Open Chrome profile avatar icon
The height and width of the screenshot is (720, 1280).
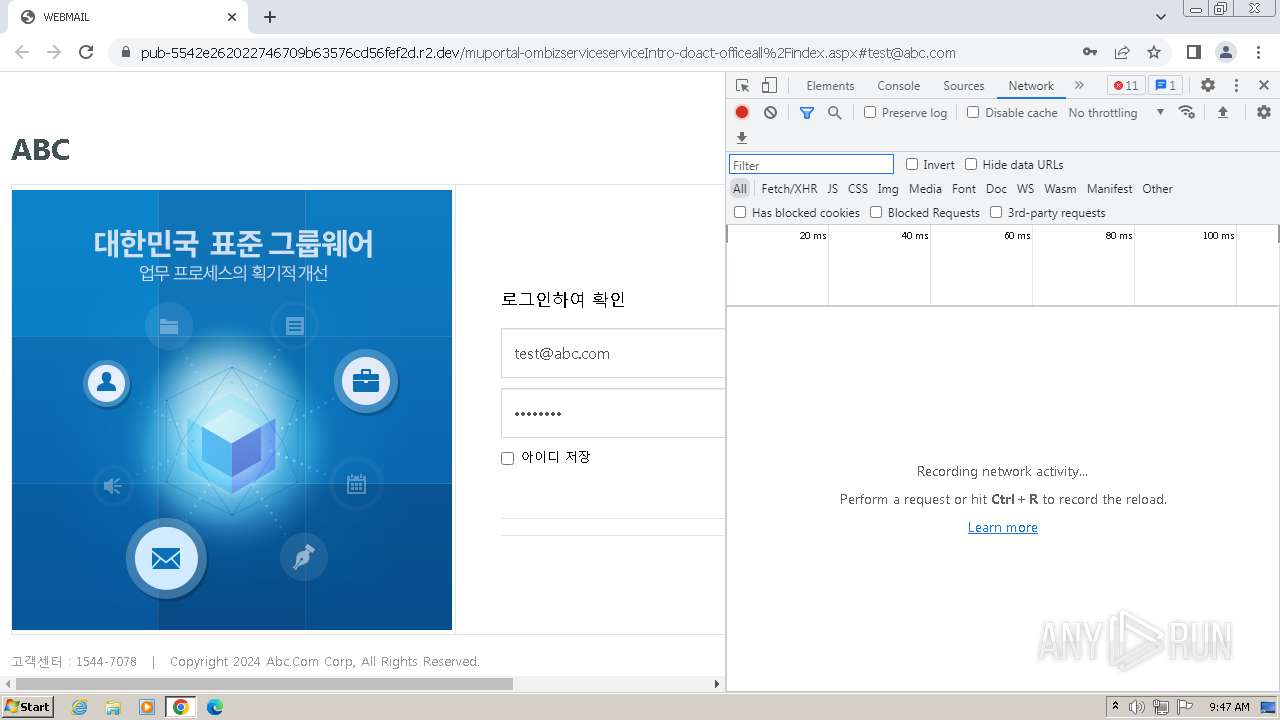tap(1226, 52)
